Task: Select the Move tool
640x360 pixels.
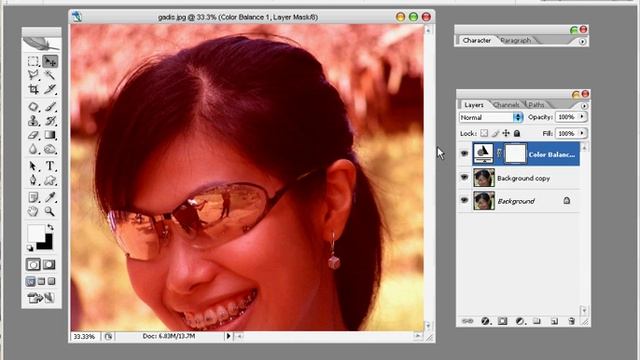Action: click(x=50, y=61)
